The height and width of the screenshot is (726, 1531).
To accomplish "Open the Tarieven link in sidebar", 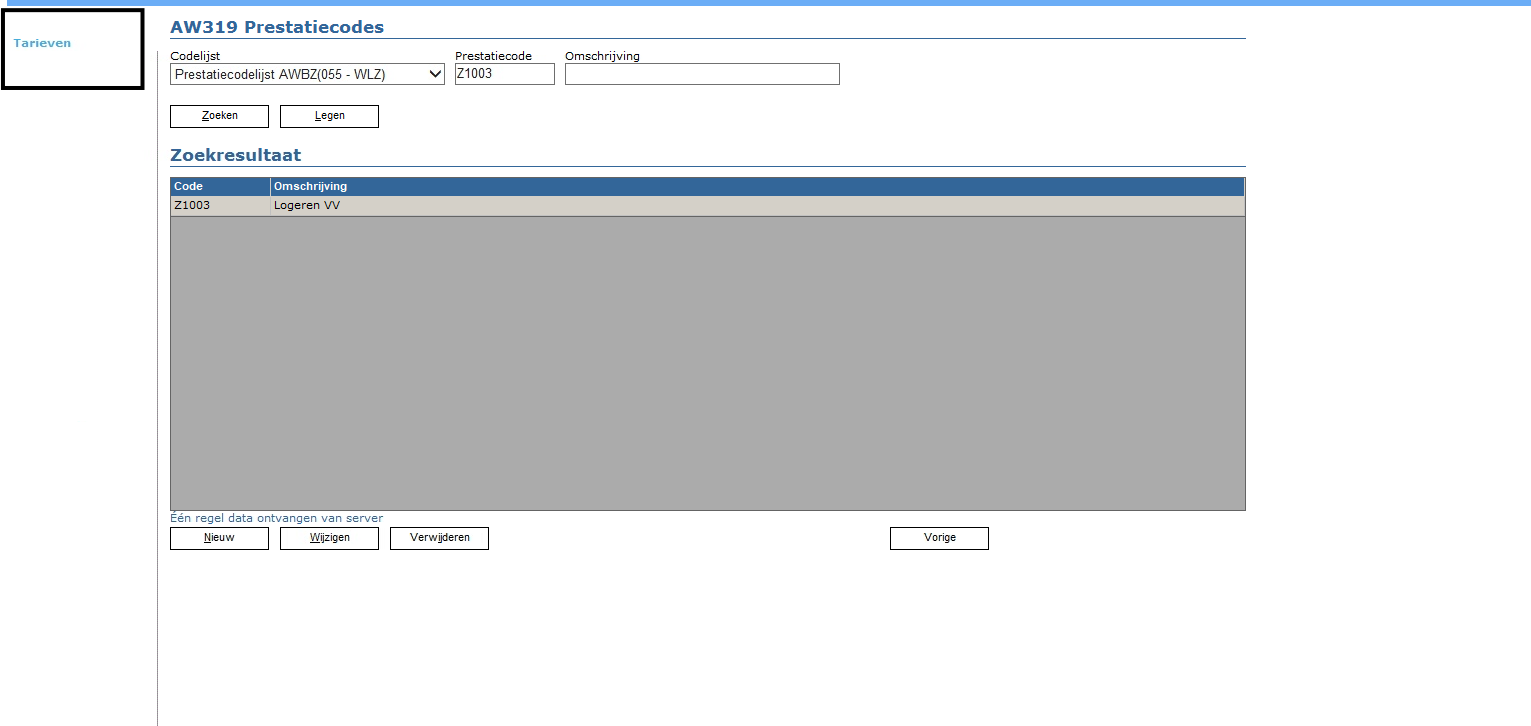I will 42,43.
